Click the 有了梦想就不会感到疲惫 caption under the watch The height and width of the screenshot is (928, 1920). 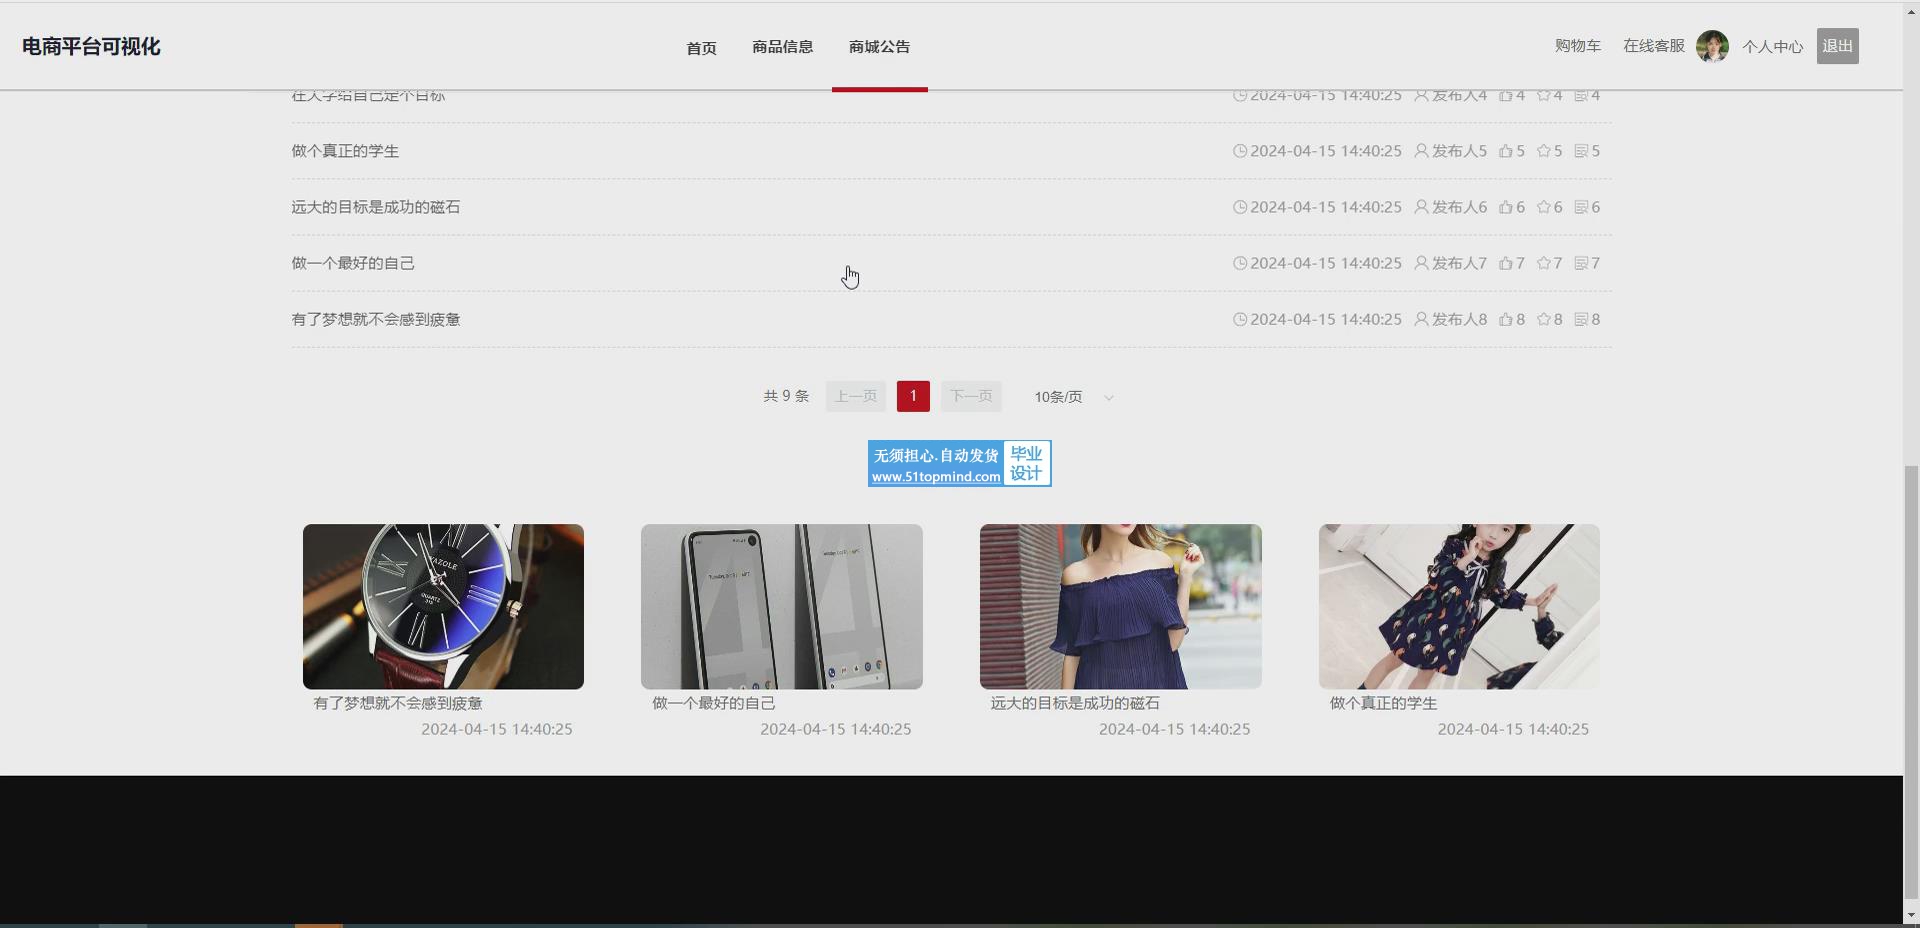point(398,703)
